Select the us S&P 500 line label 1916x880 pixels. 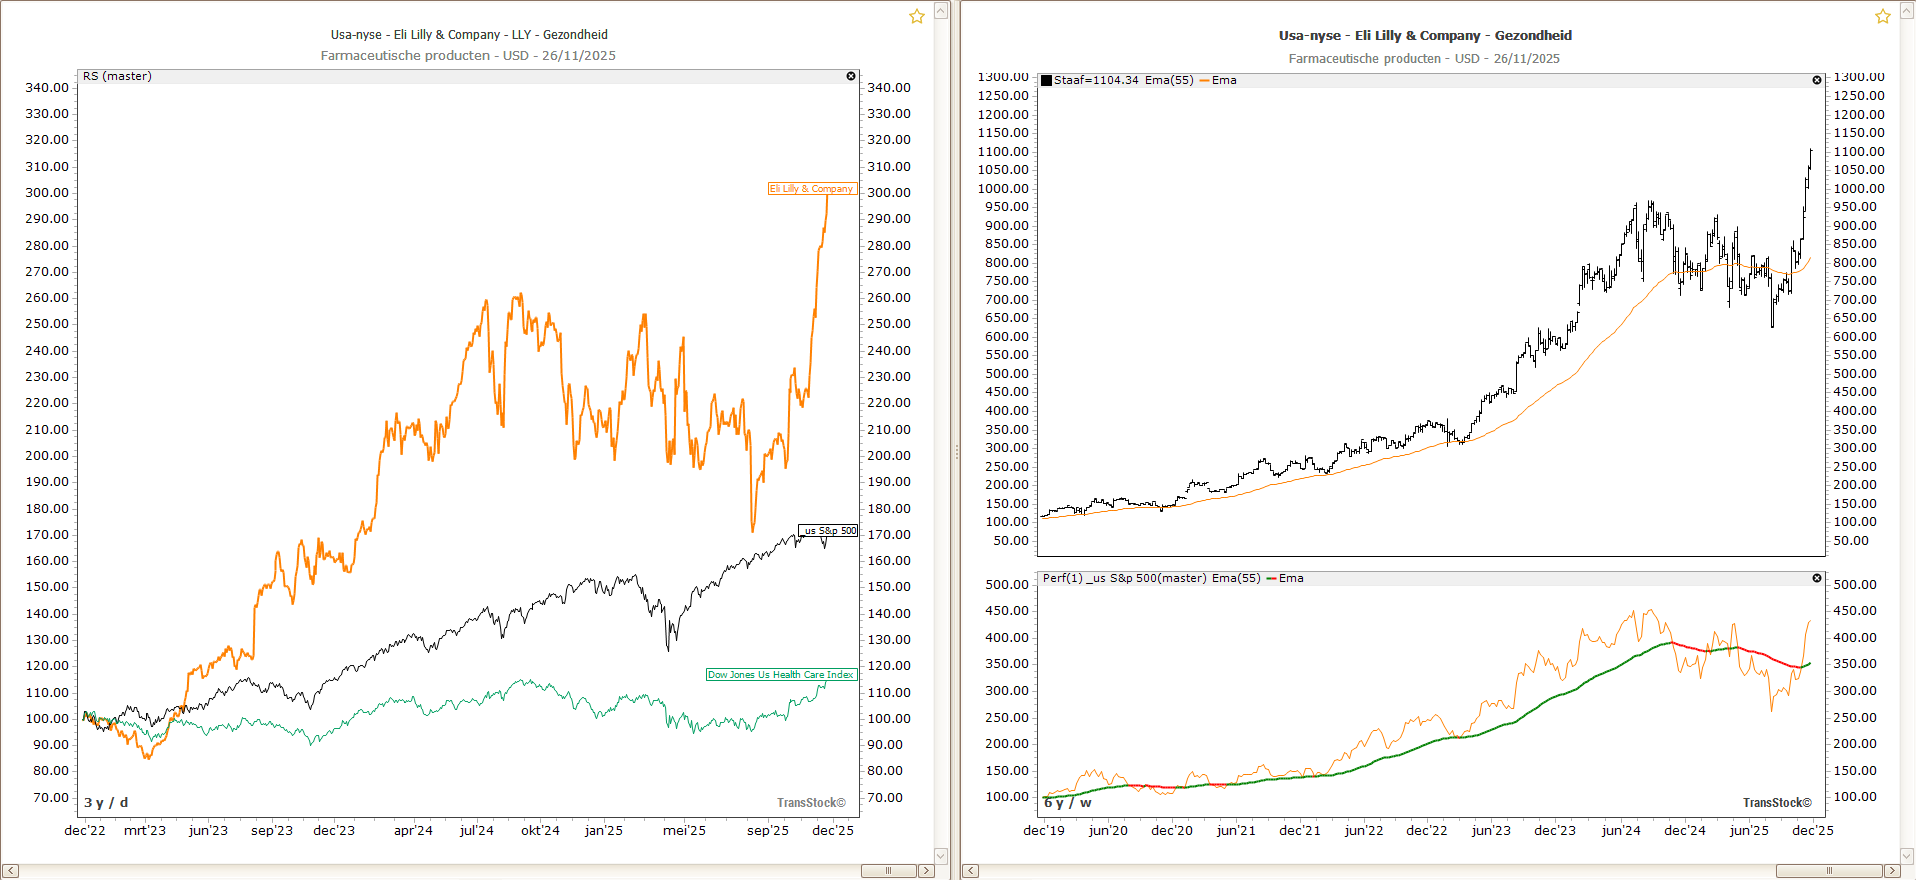(829, 530)
